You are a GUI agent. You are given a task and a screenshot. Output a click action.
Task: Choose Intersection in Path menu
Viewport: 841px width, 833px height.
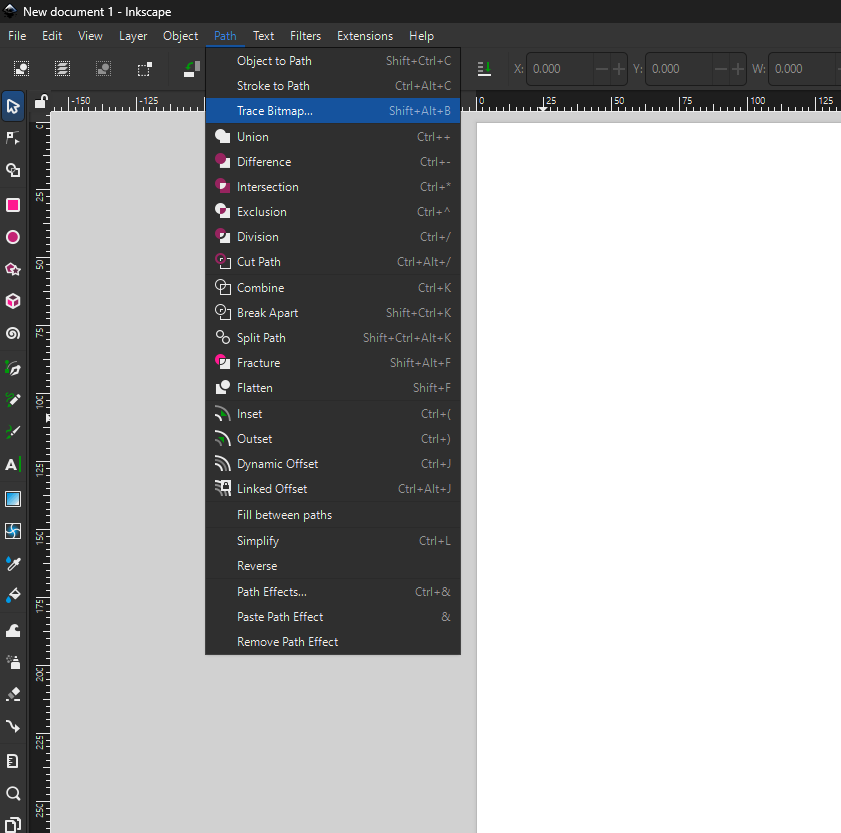pos(333,187)
